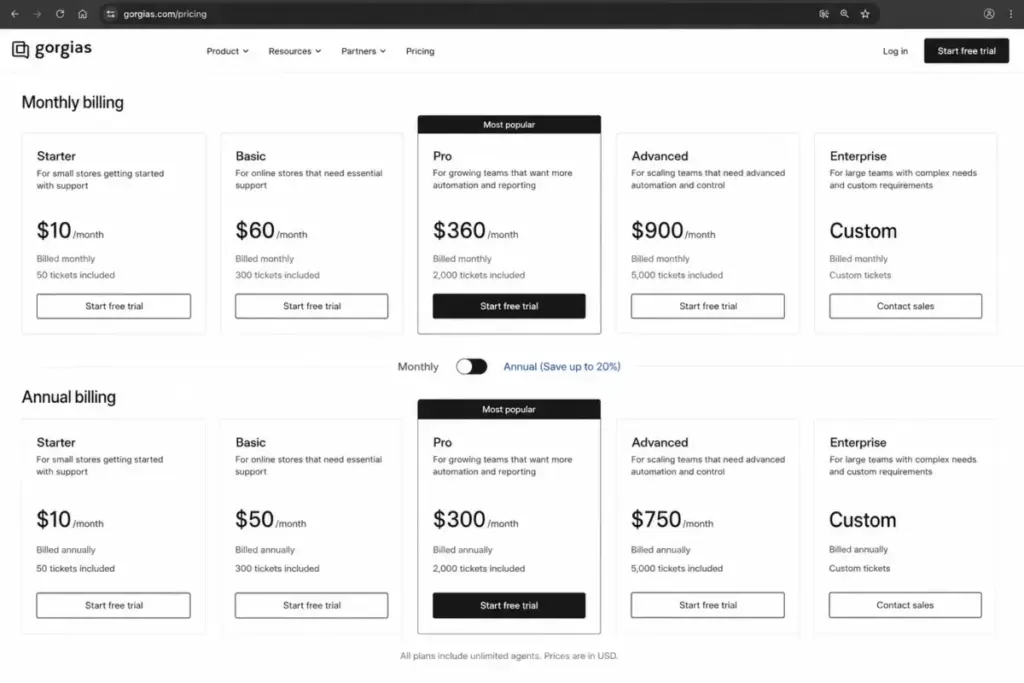Click the $300 annual Pro price

[x=459, y=519]
